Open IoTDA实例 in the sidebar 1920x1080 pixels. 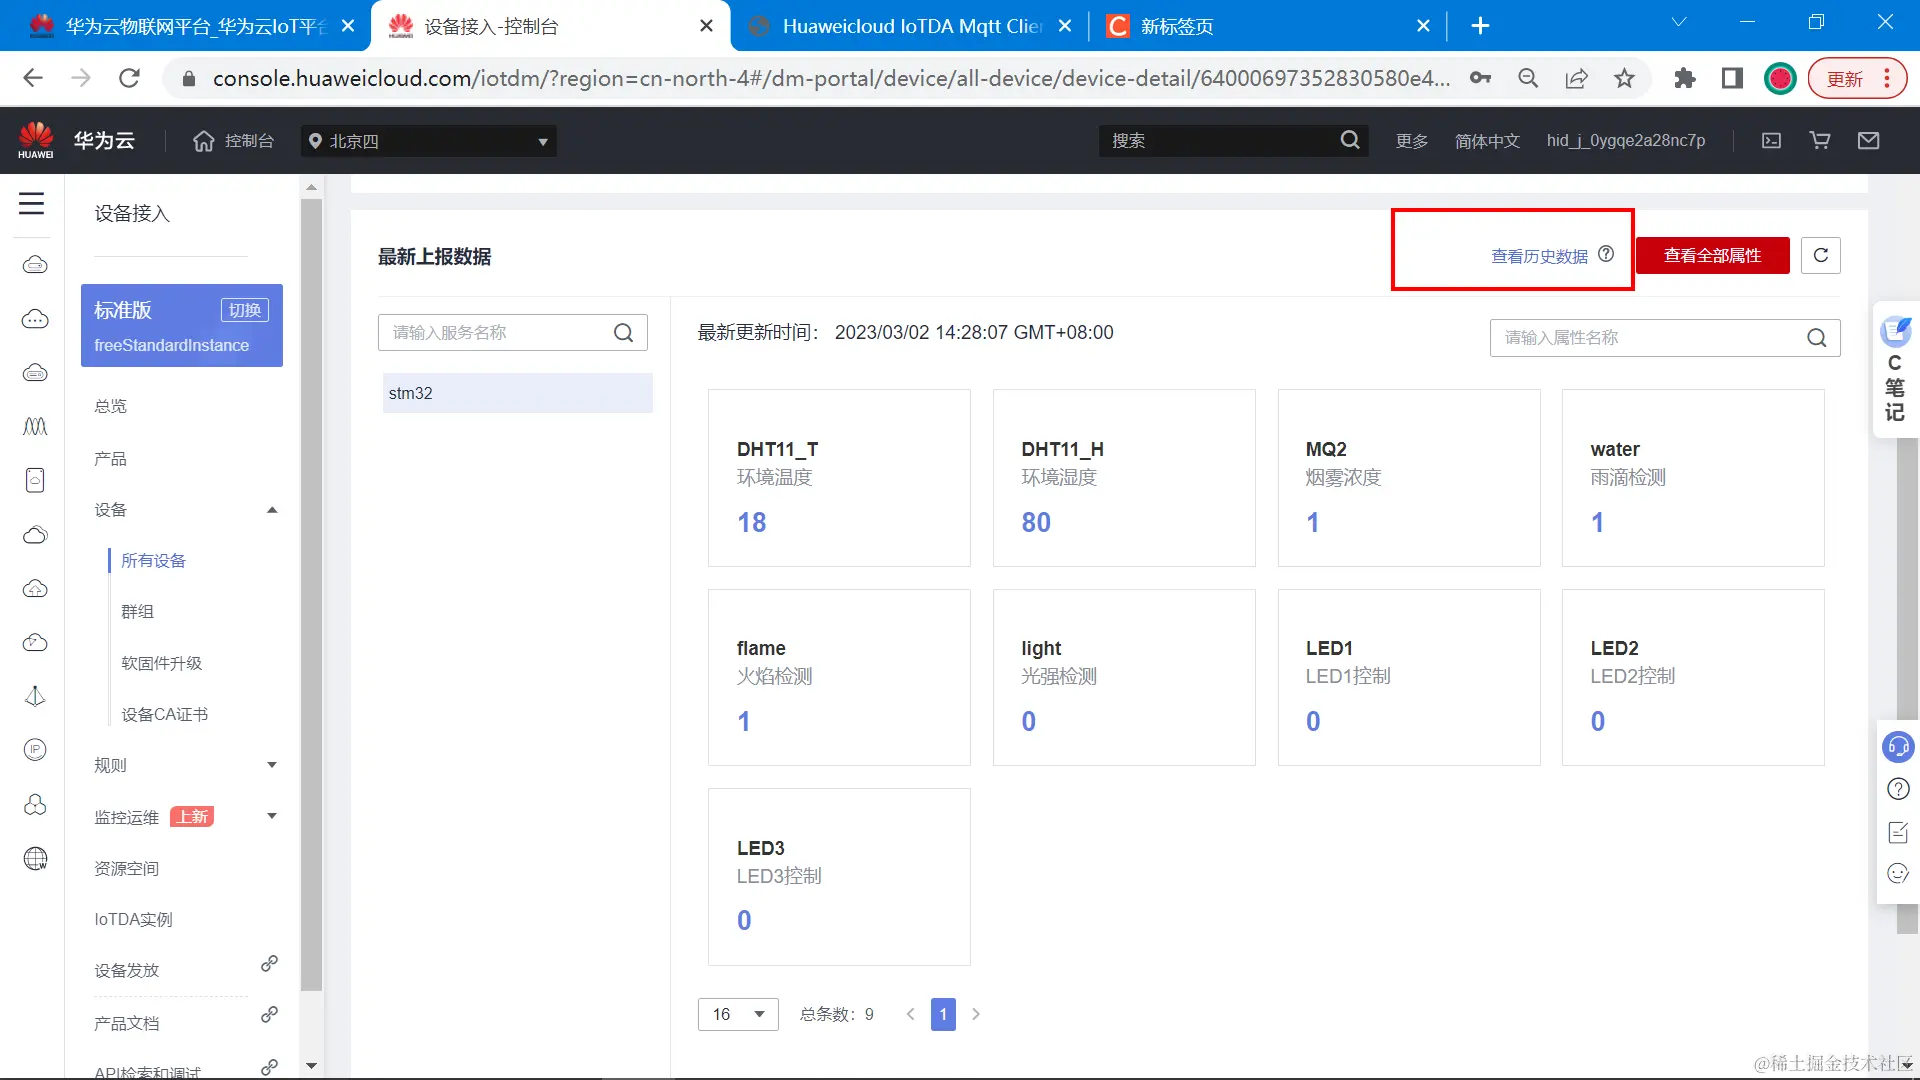133,919
